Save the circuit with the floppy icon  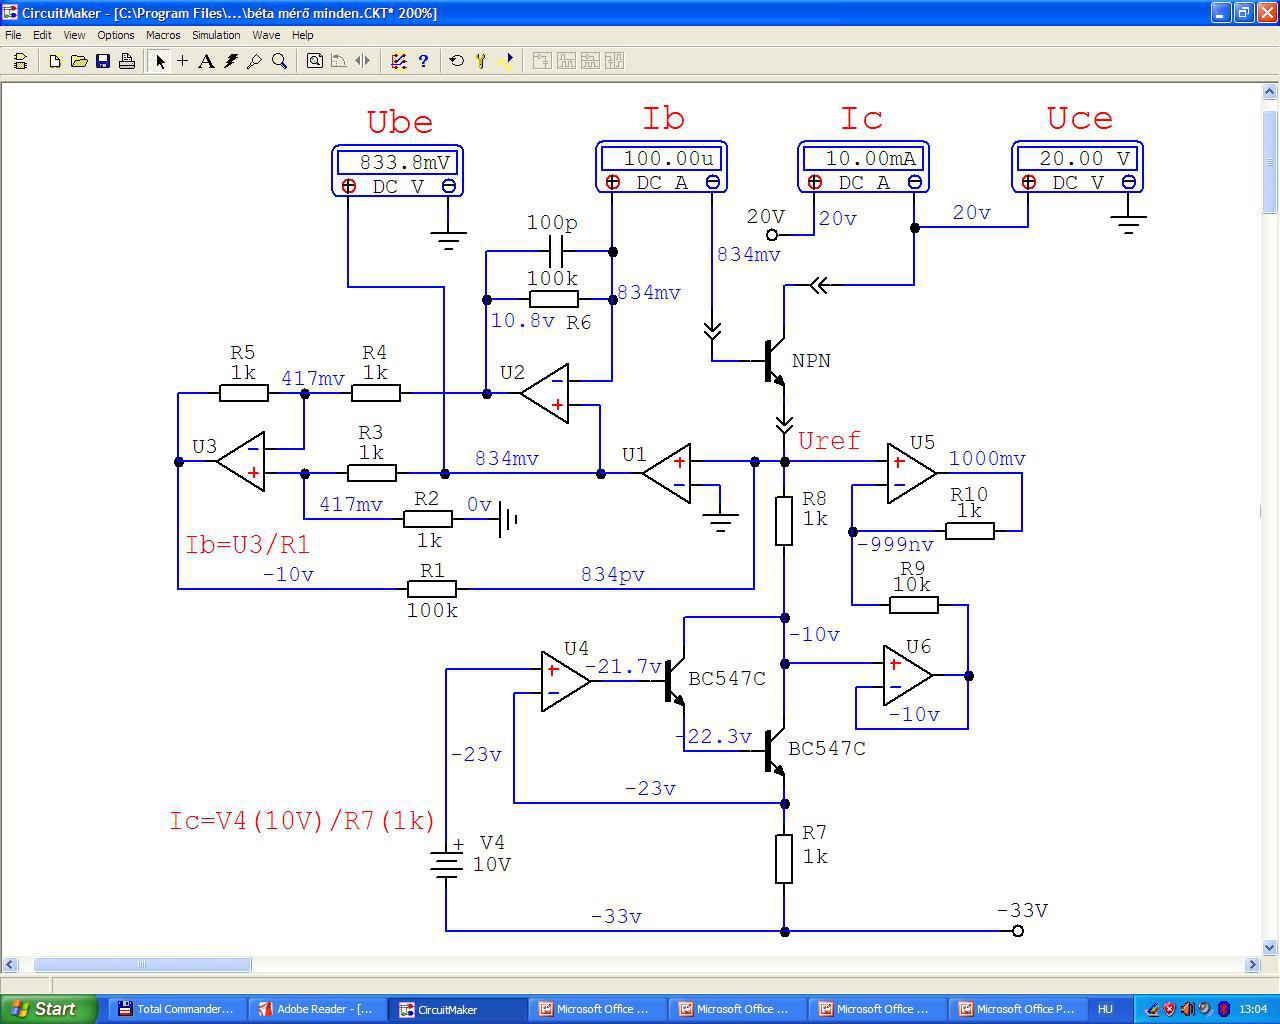point(103,61)
